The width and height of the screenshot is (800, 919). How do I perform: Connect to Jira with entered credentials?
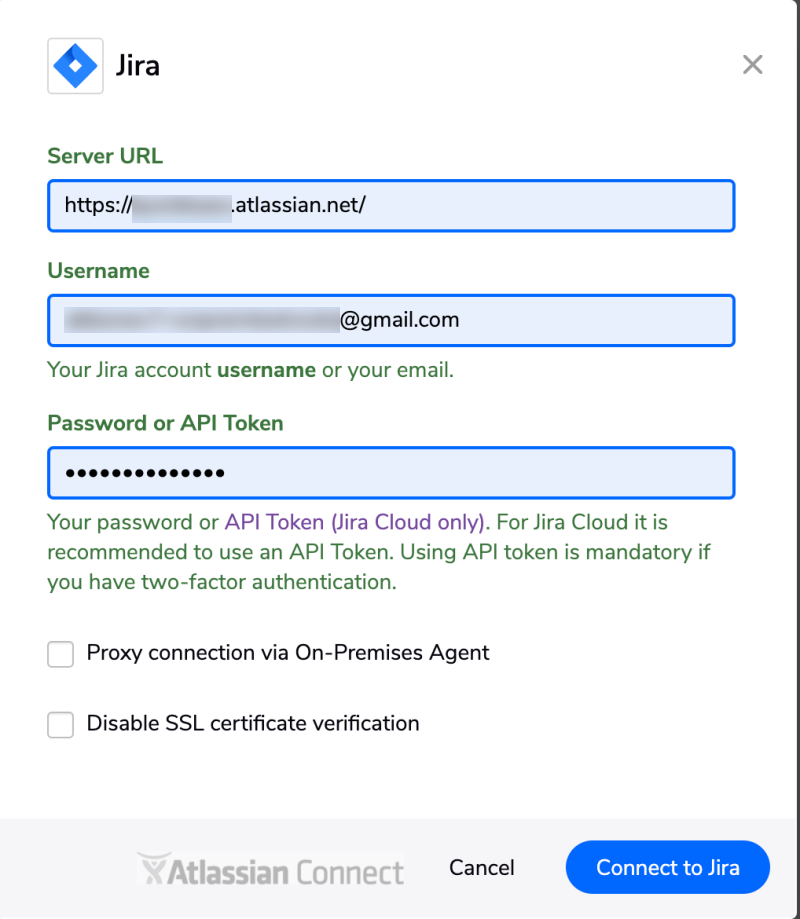click(668, 867)
